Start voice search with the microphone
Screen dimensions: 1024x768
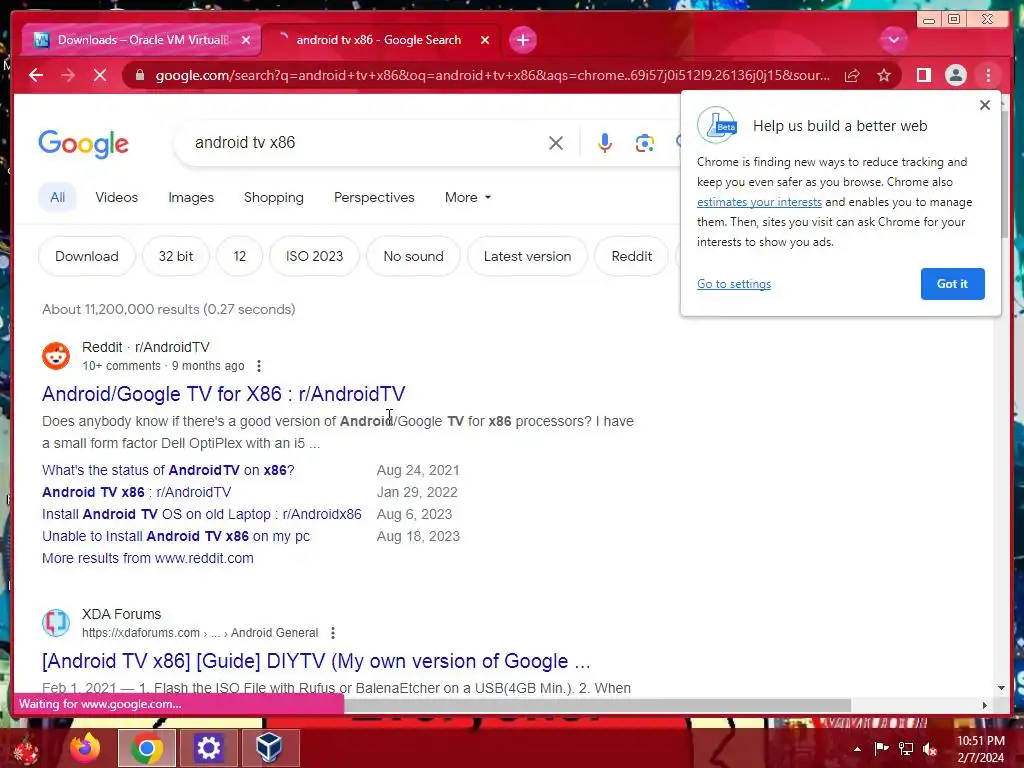[x=605, y=143]
